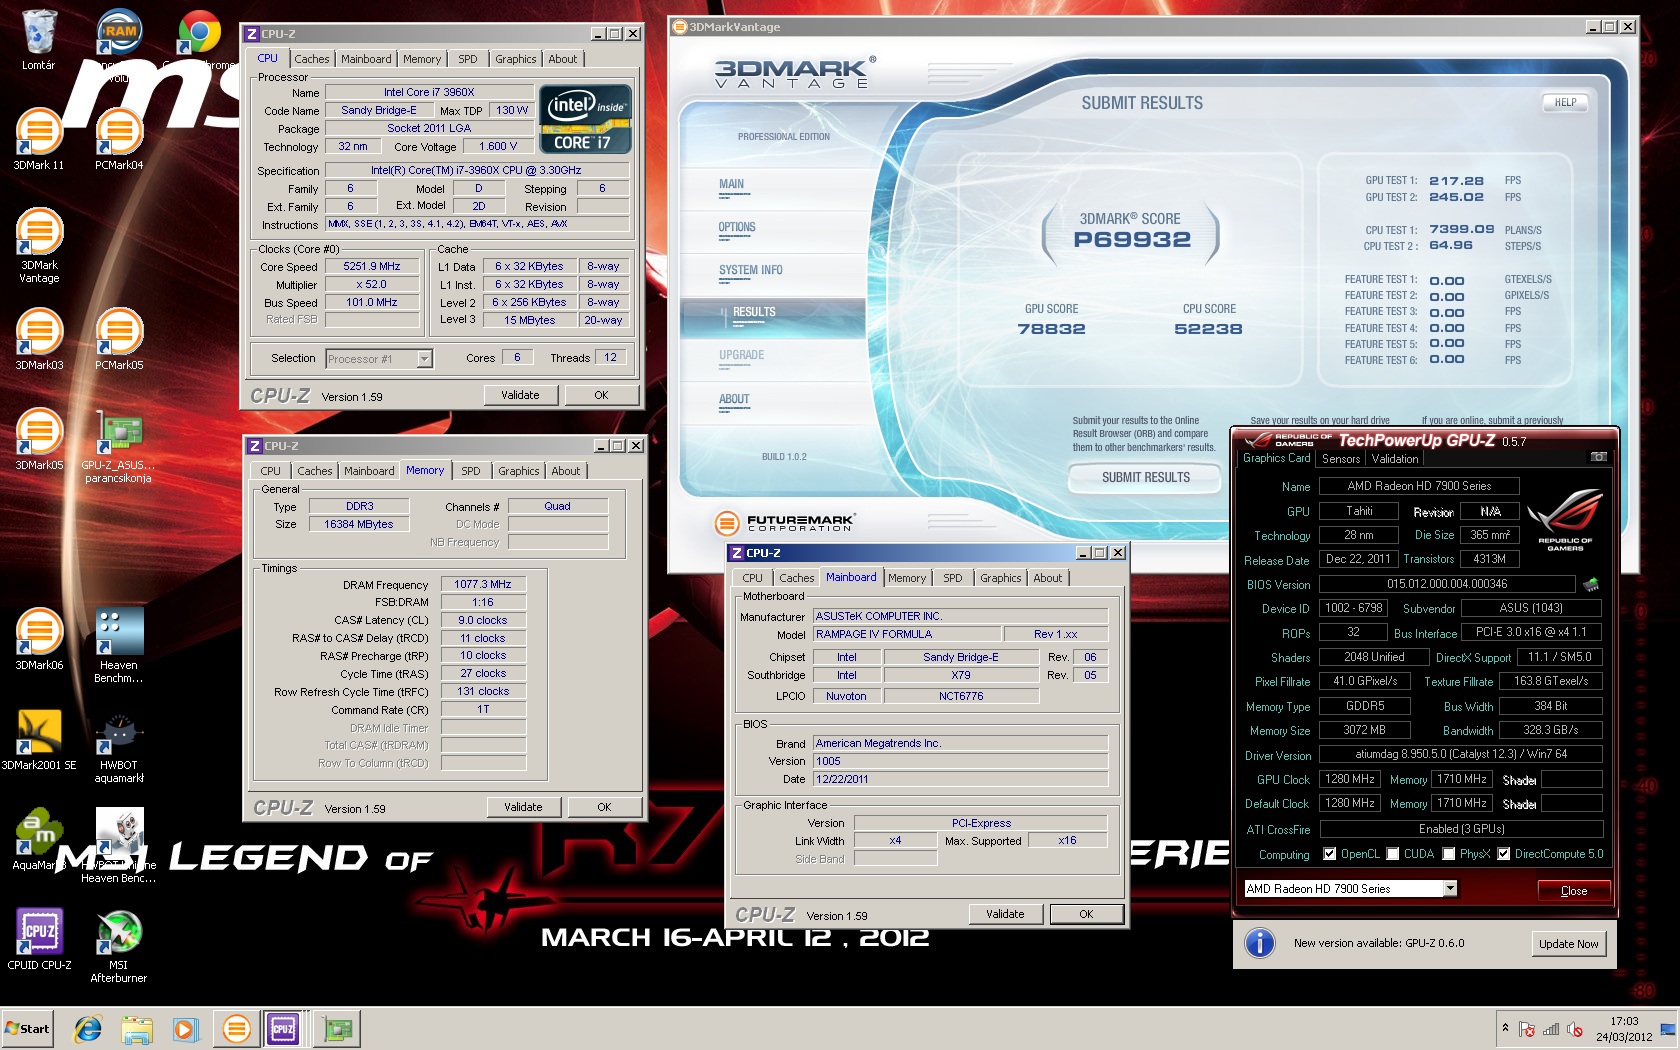Image resolution: width=1680 pixels, height=1050 pixels.
Task: Open CPUID CPU-Z desktop icon
Action: [39, 940]
